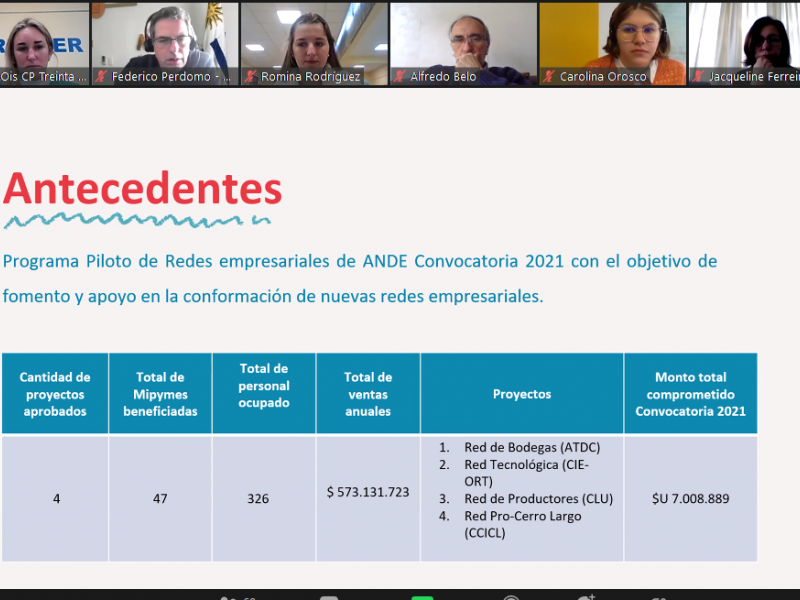Image resolution: width=800 pixels, height=600 pixels.
Task: Select Alfredo Belo's video thumbnail
Action: click(463, 44)
